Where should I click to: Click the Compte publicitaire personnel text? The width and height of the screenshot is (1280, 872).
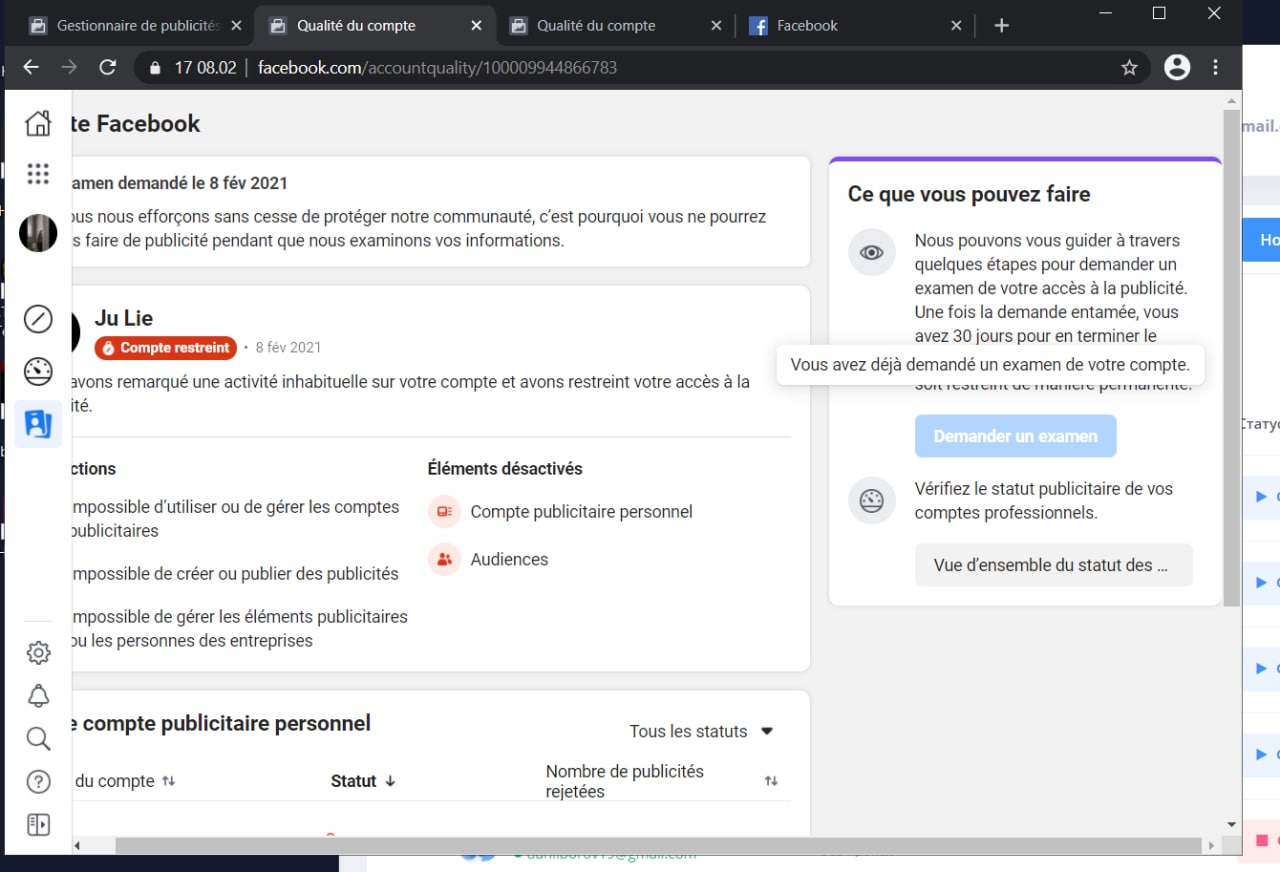pyautogui.click(x=581, y=511)
